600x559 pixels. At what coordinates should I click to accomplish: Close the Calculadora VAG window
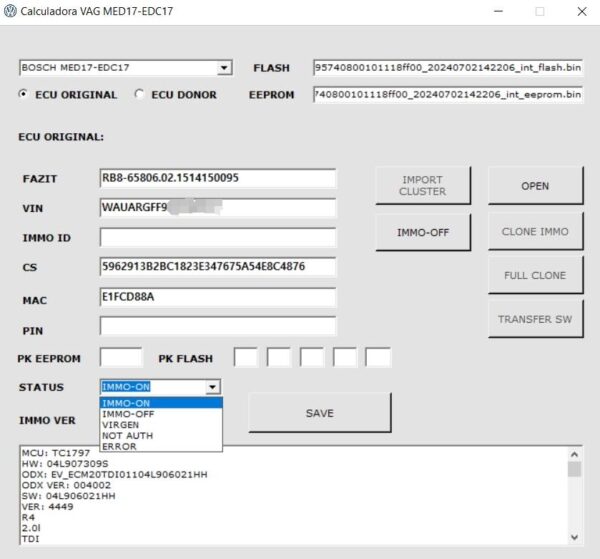click(x=582, y=11)
